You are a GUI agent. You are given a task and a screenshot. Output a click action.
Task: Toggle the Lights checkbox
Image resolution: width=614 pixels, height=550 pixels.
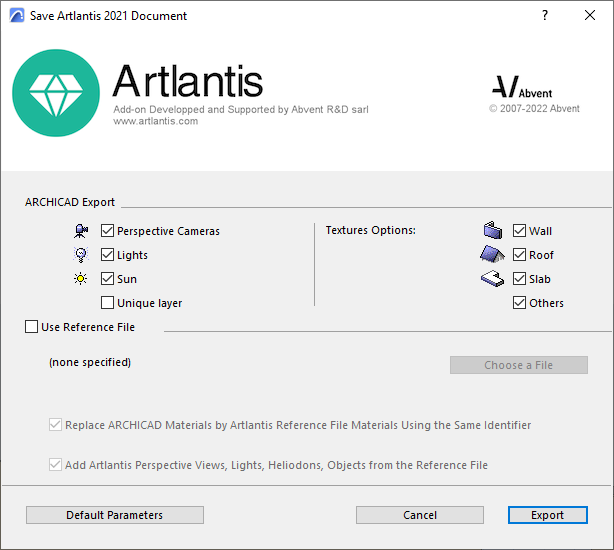click(107, 255)
